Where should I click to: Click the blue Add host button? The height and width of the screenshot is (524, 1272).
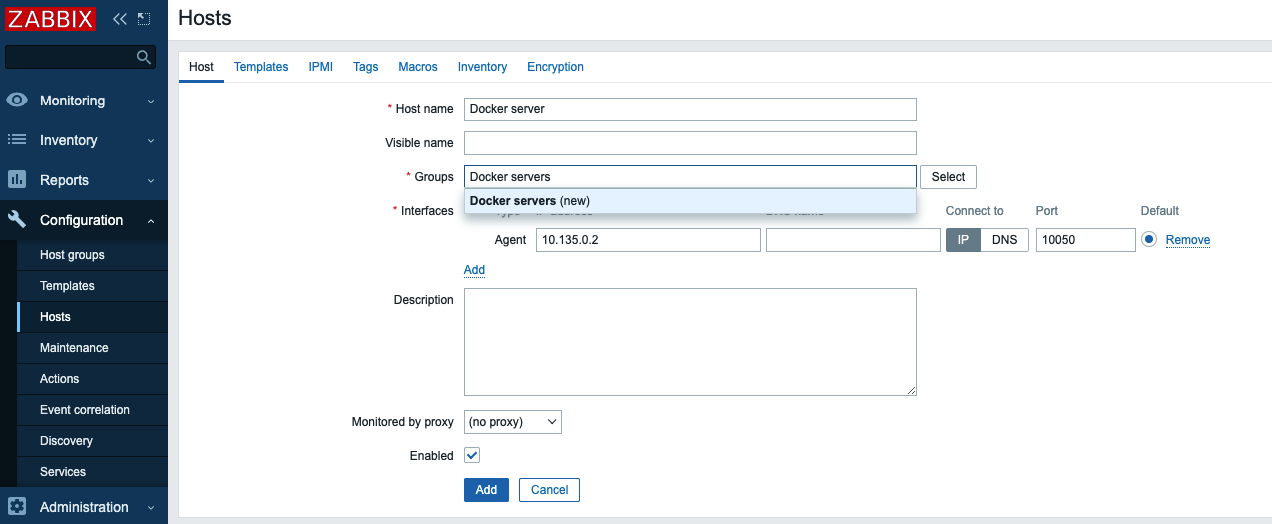pos(486,490)
